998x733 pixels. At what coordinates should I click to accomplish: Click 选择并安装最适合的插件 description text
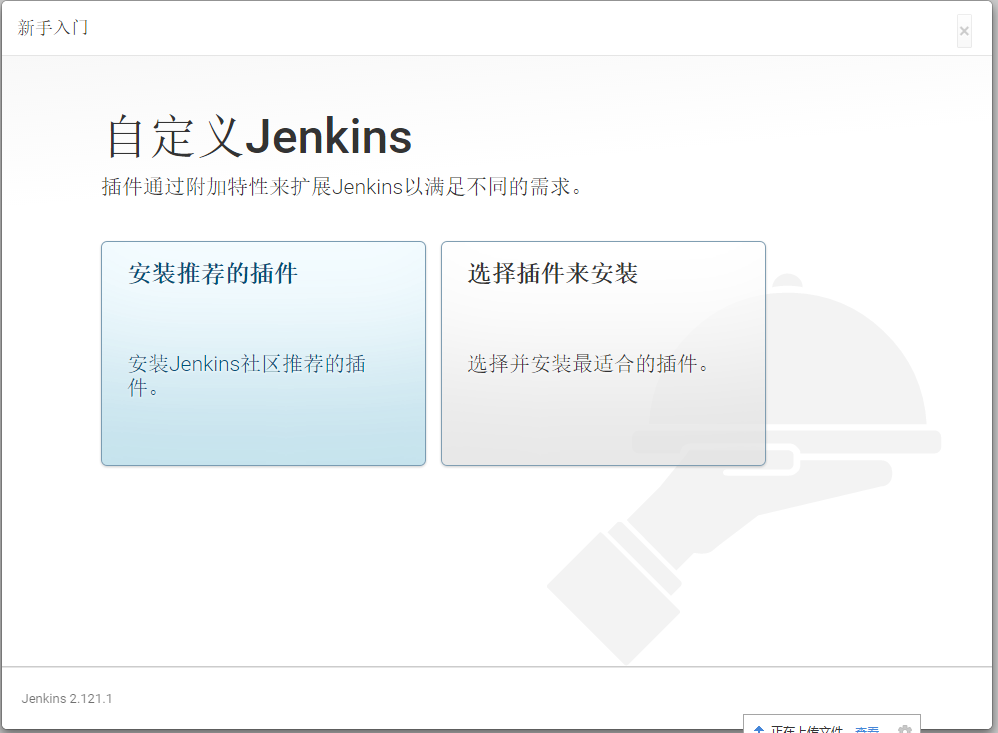click(589, 364)
